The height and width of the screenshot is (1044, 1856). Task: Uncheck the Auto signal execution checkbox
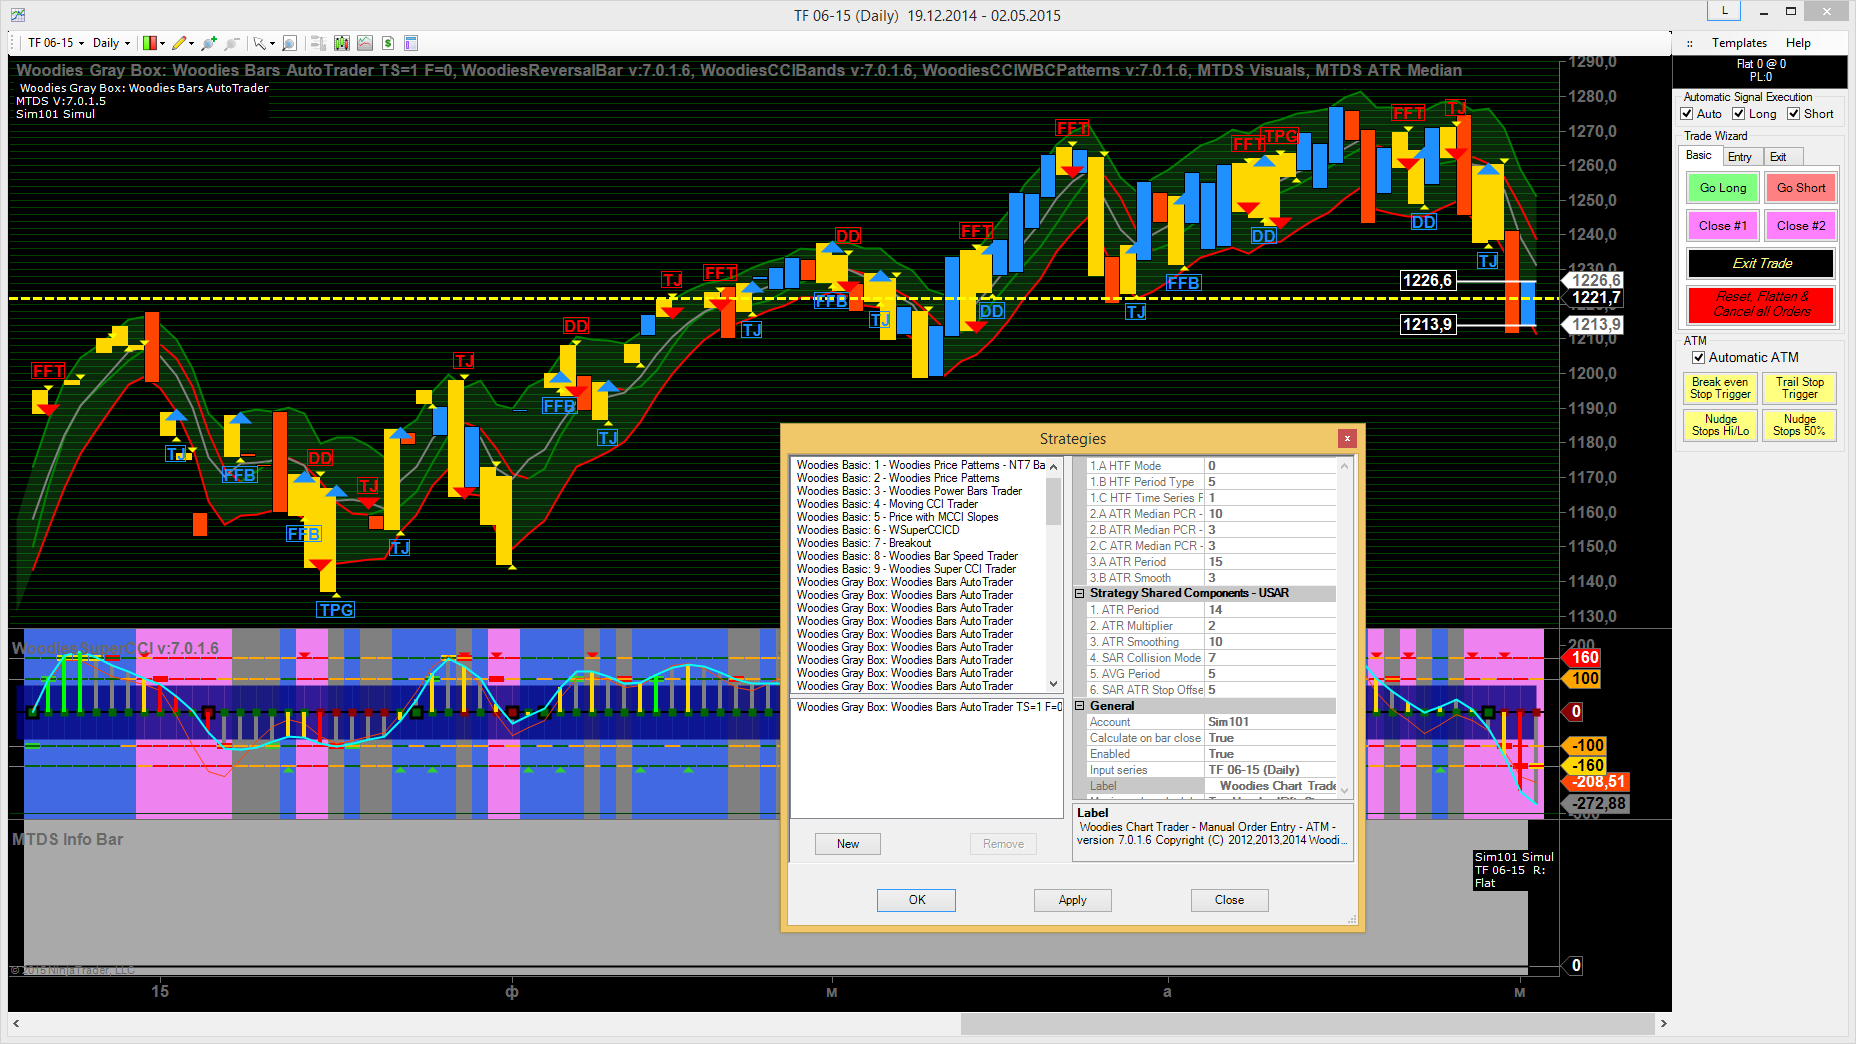tap(1688, 114)
